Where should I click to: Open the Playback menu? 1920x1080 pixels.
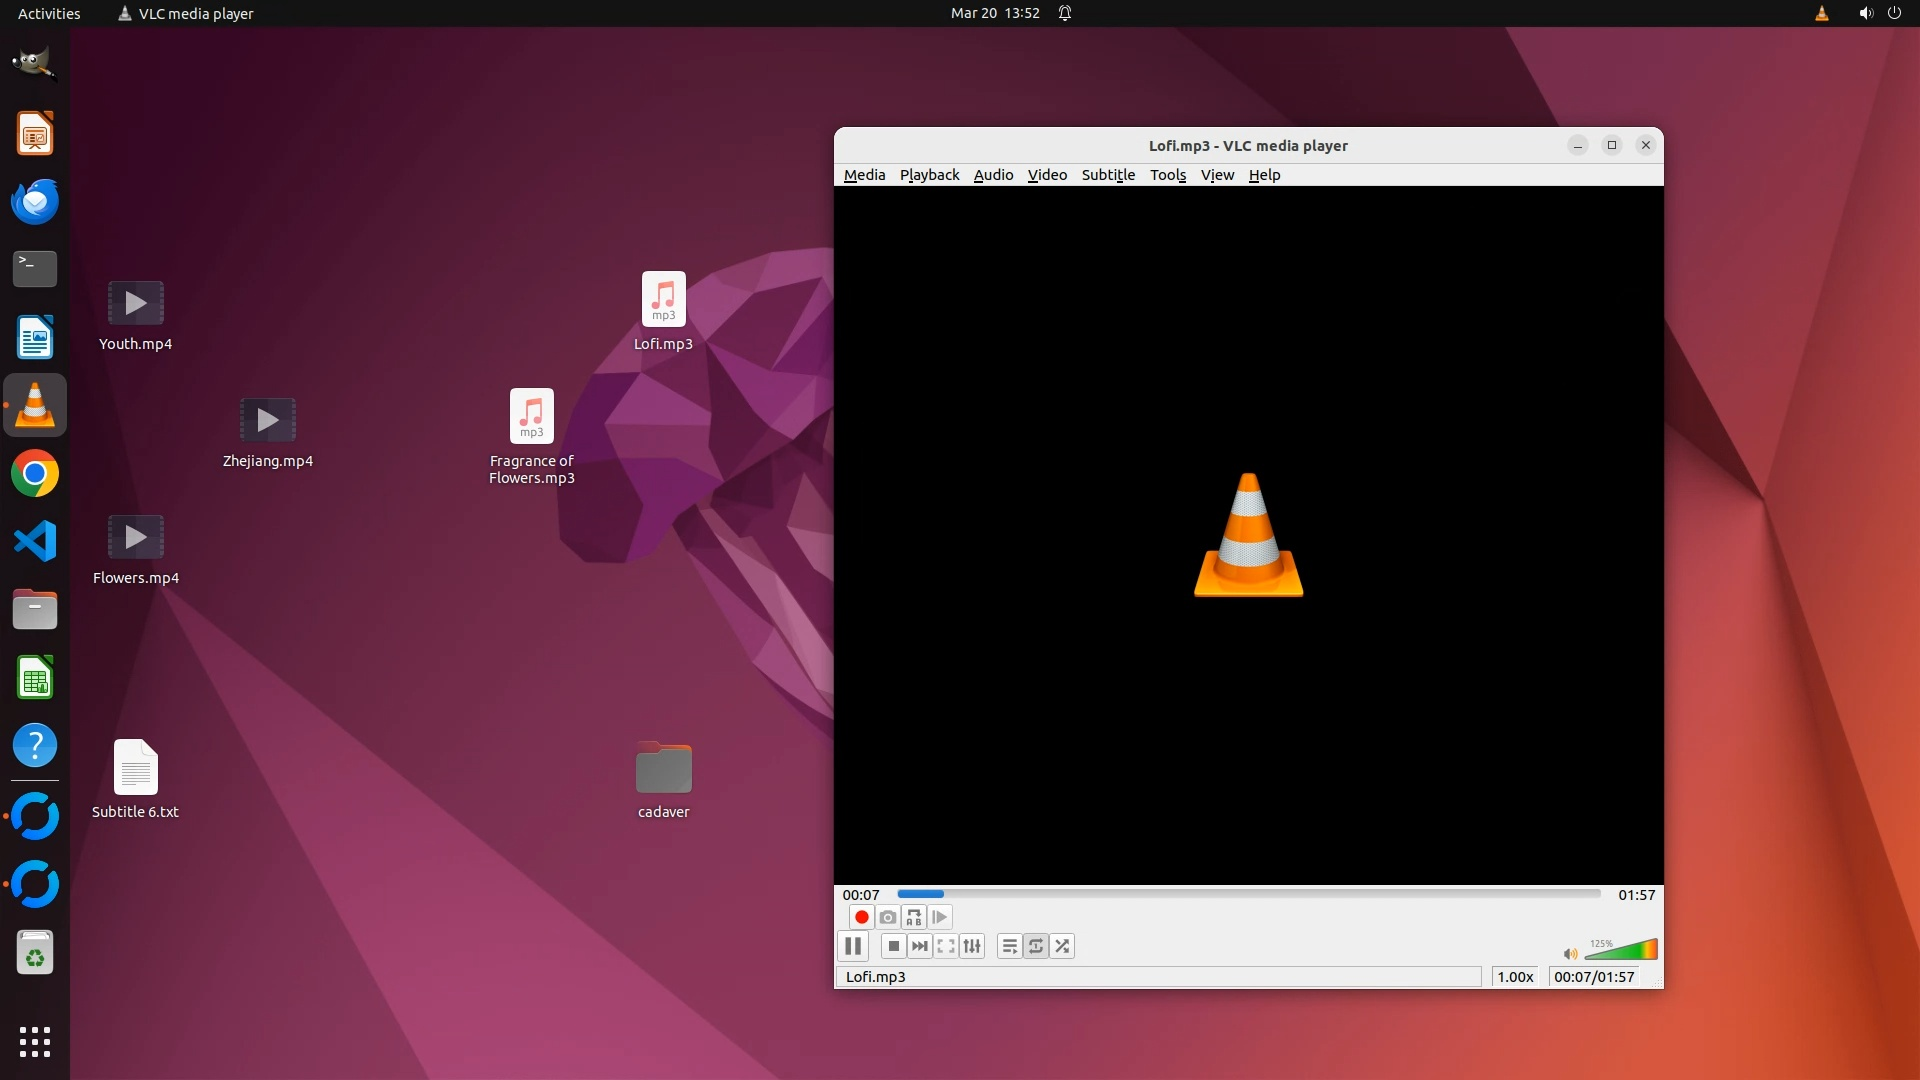929,175
